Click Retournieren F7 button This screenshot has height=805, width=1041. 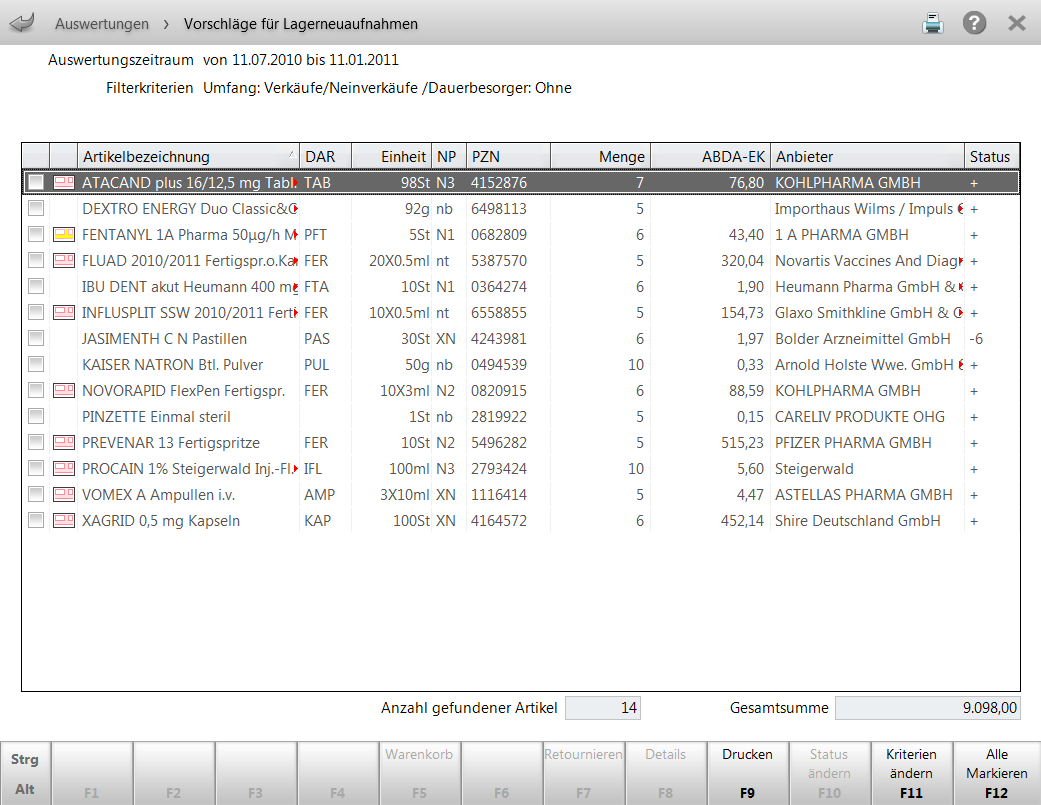tap(584, 773)
